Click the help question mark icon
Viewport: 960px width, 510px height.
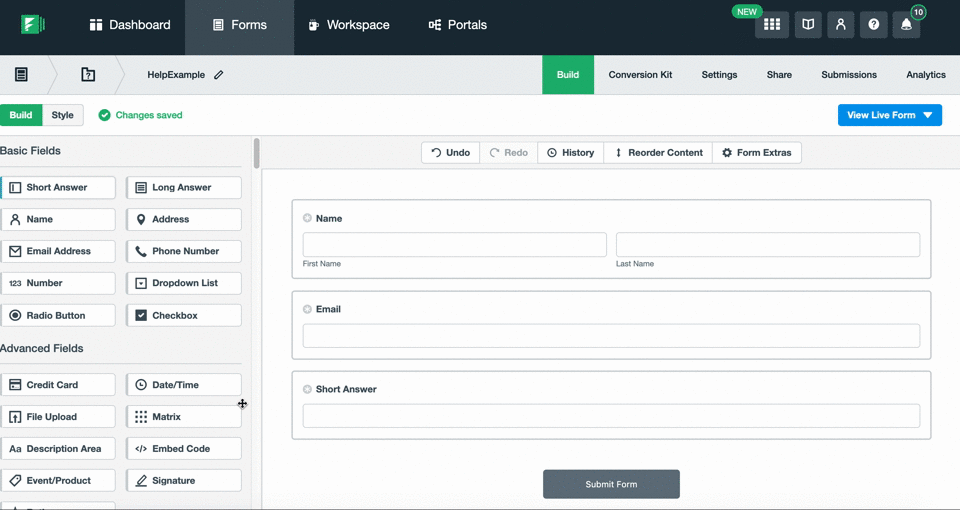point(874,25)
